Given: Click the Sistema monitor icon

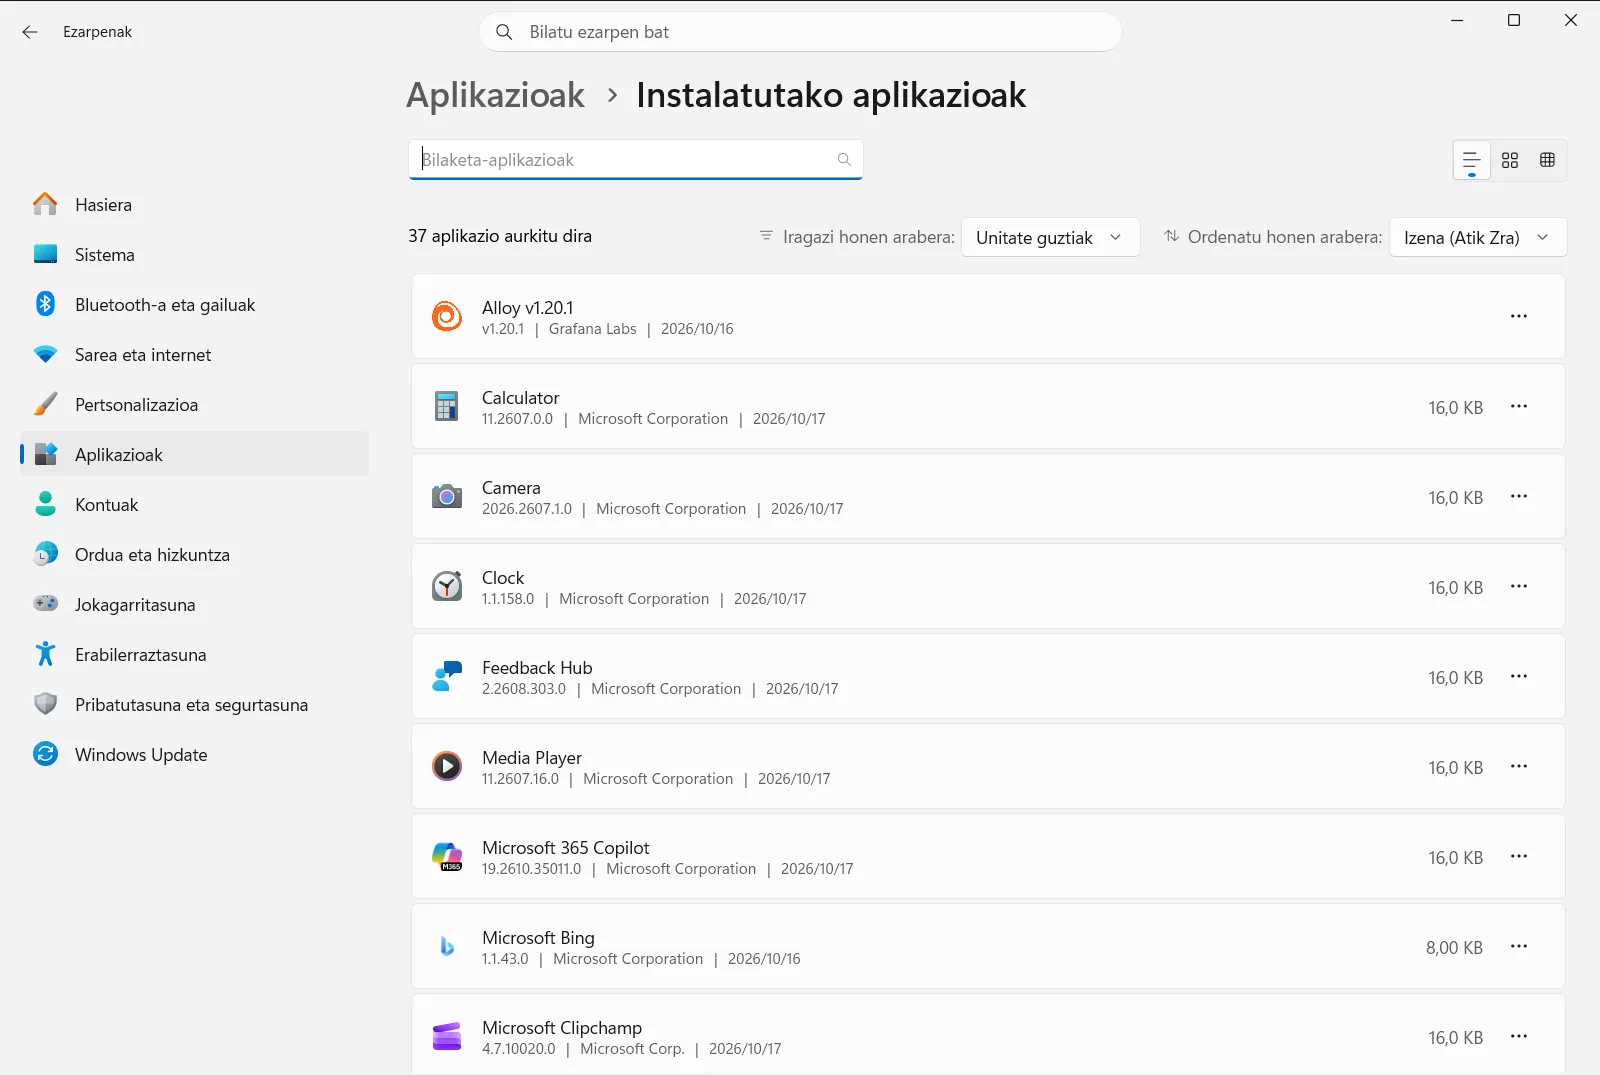Looking at the screenshot, I should point(45,254).
